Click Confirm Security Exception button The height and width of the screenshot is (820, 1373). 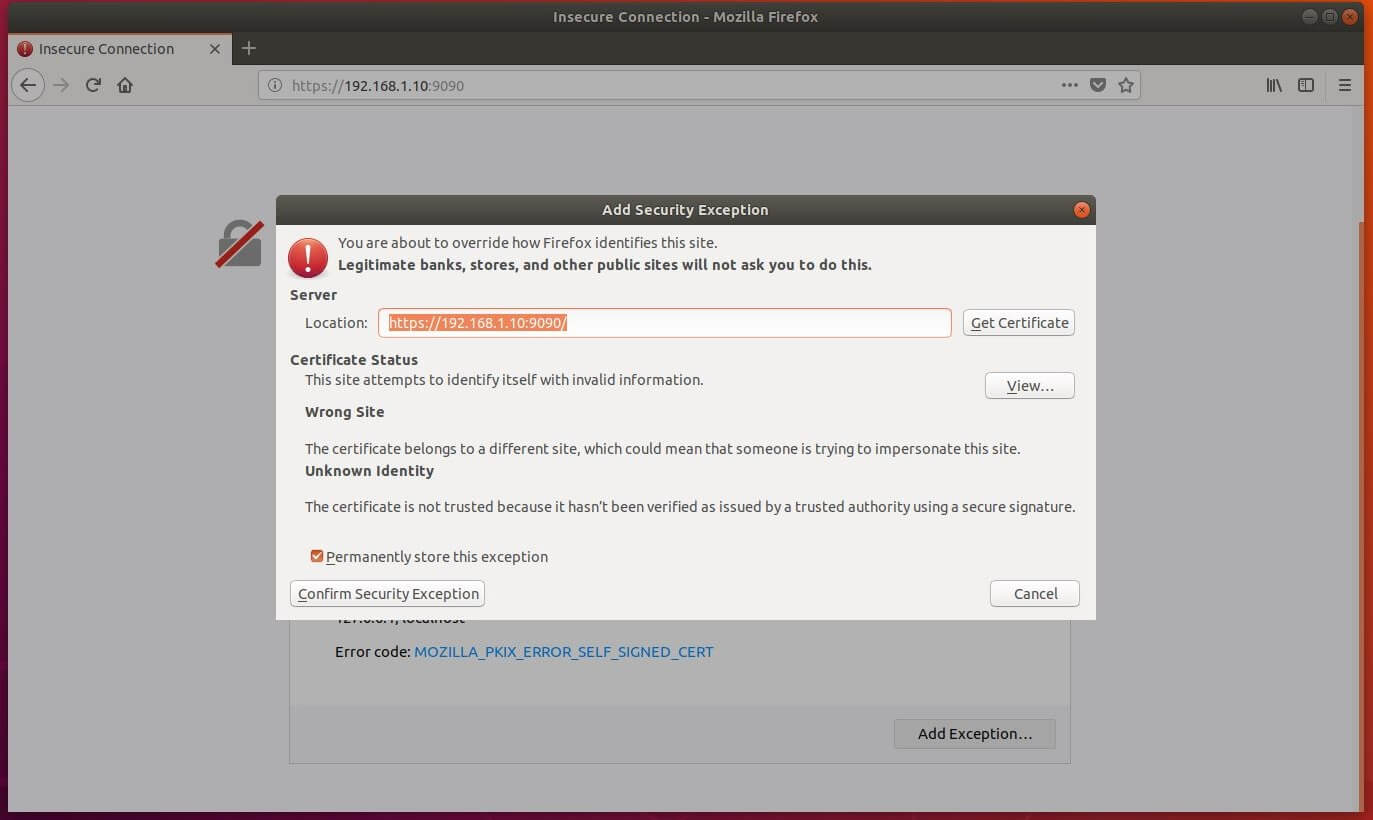(388, 593)
